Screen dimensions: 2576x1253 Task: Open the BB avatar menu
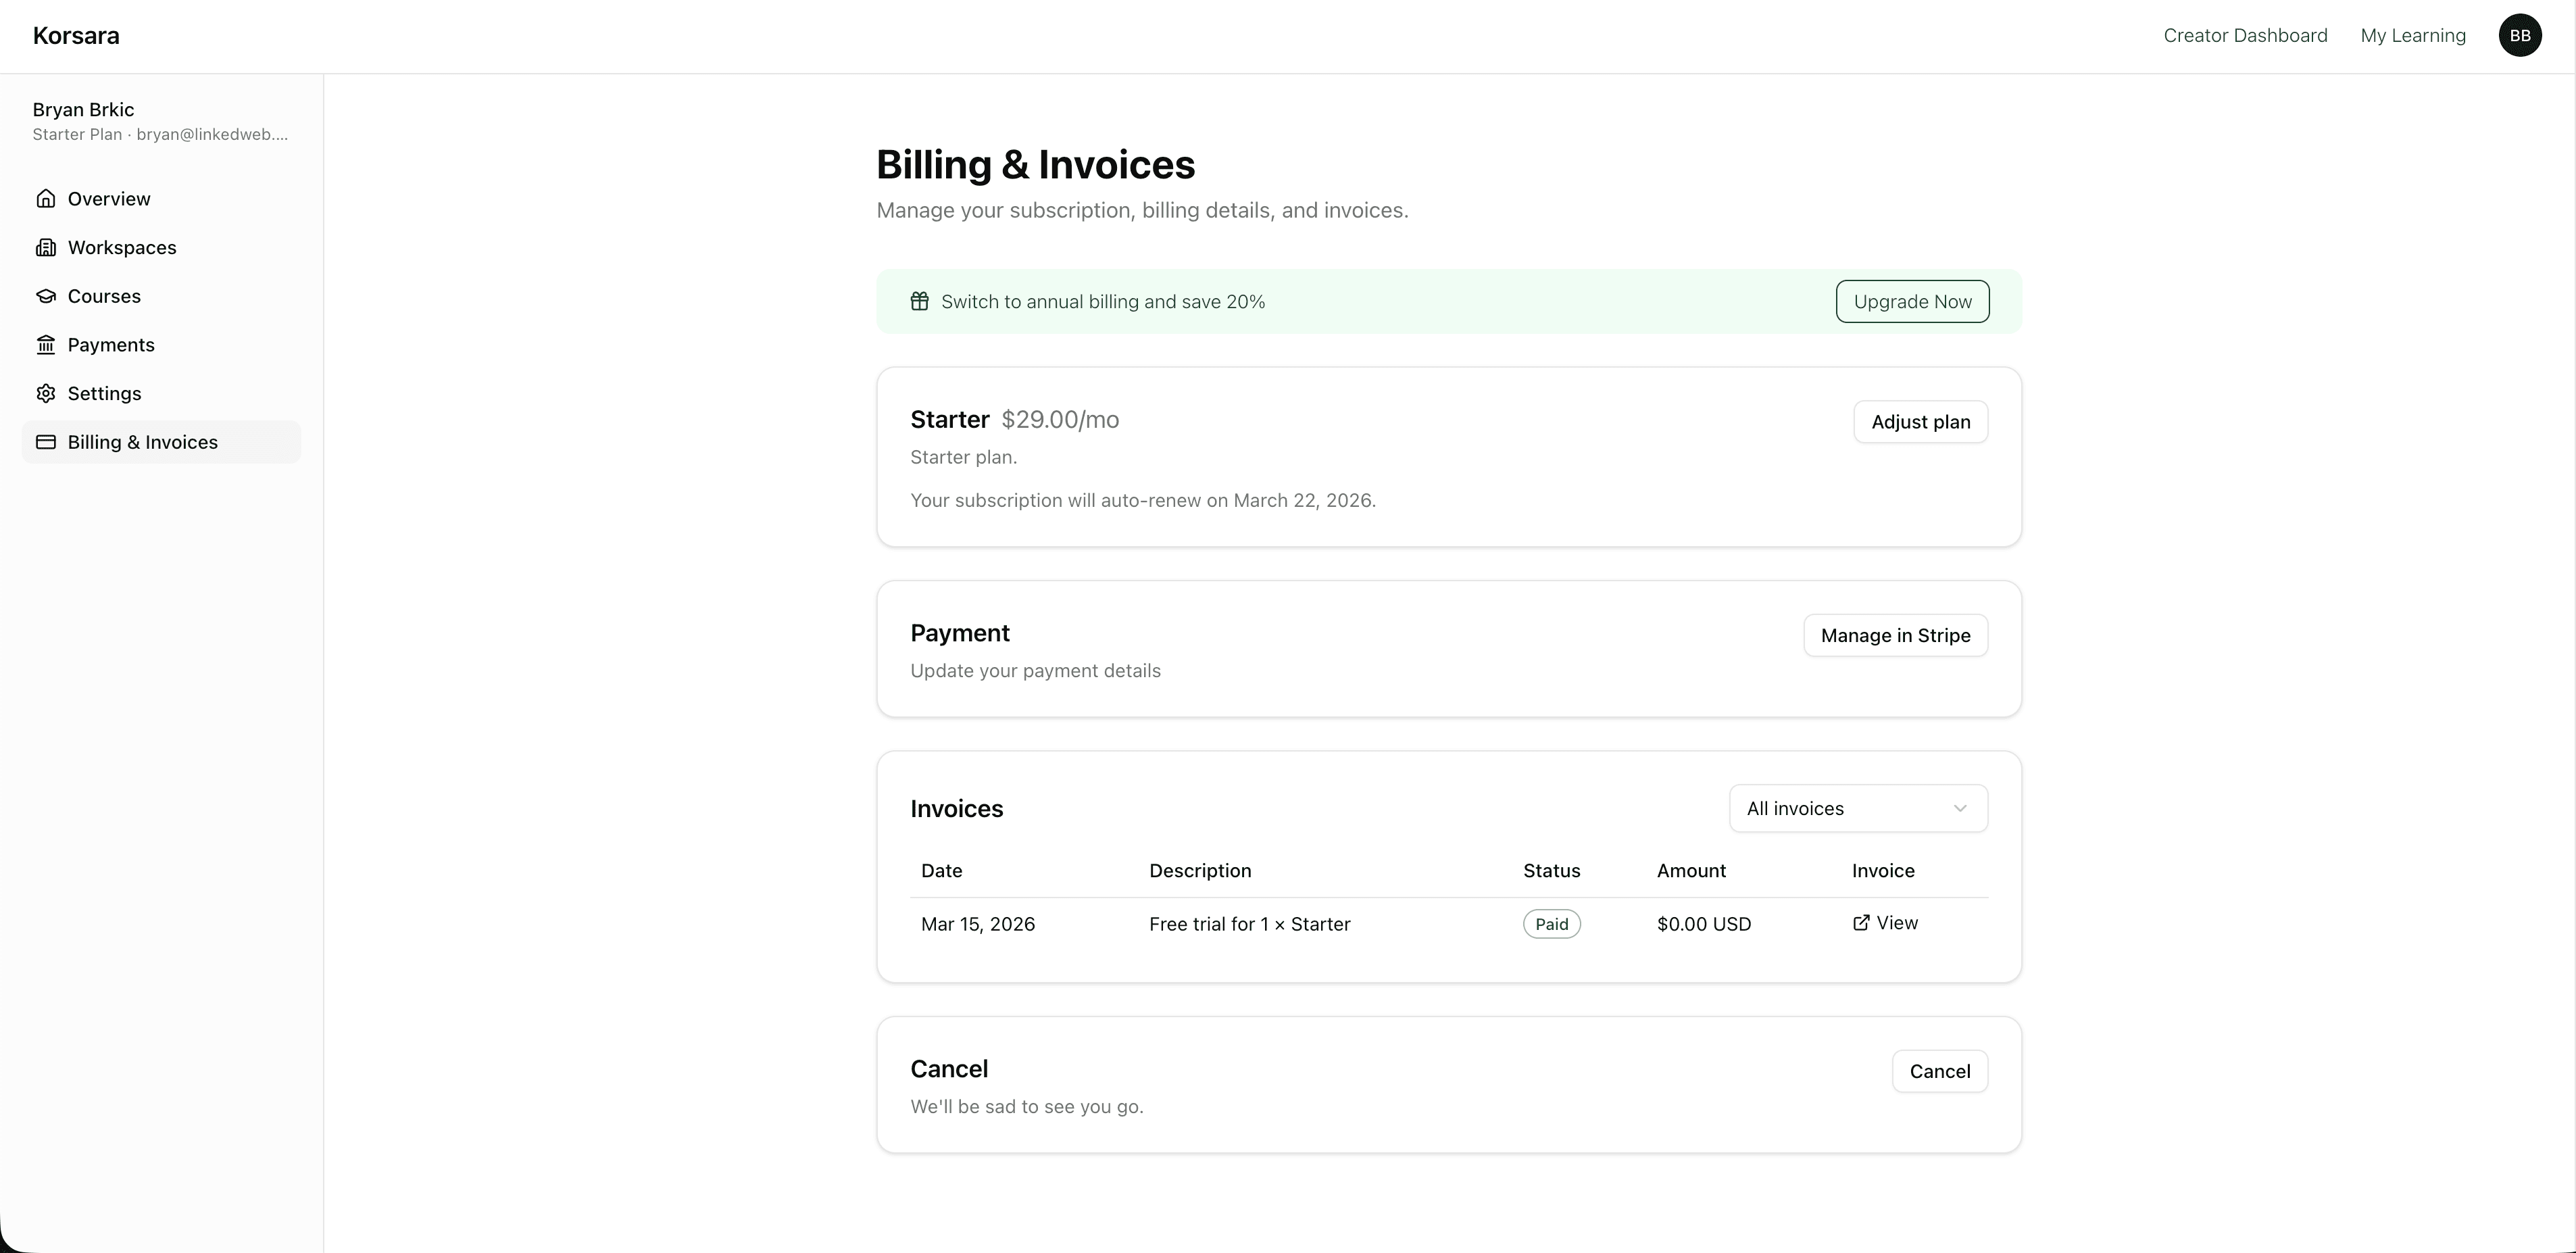(2521, 35)
